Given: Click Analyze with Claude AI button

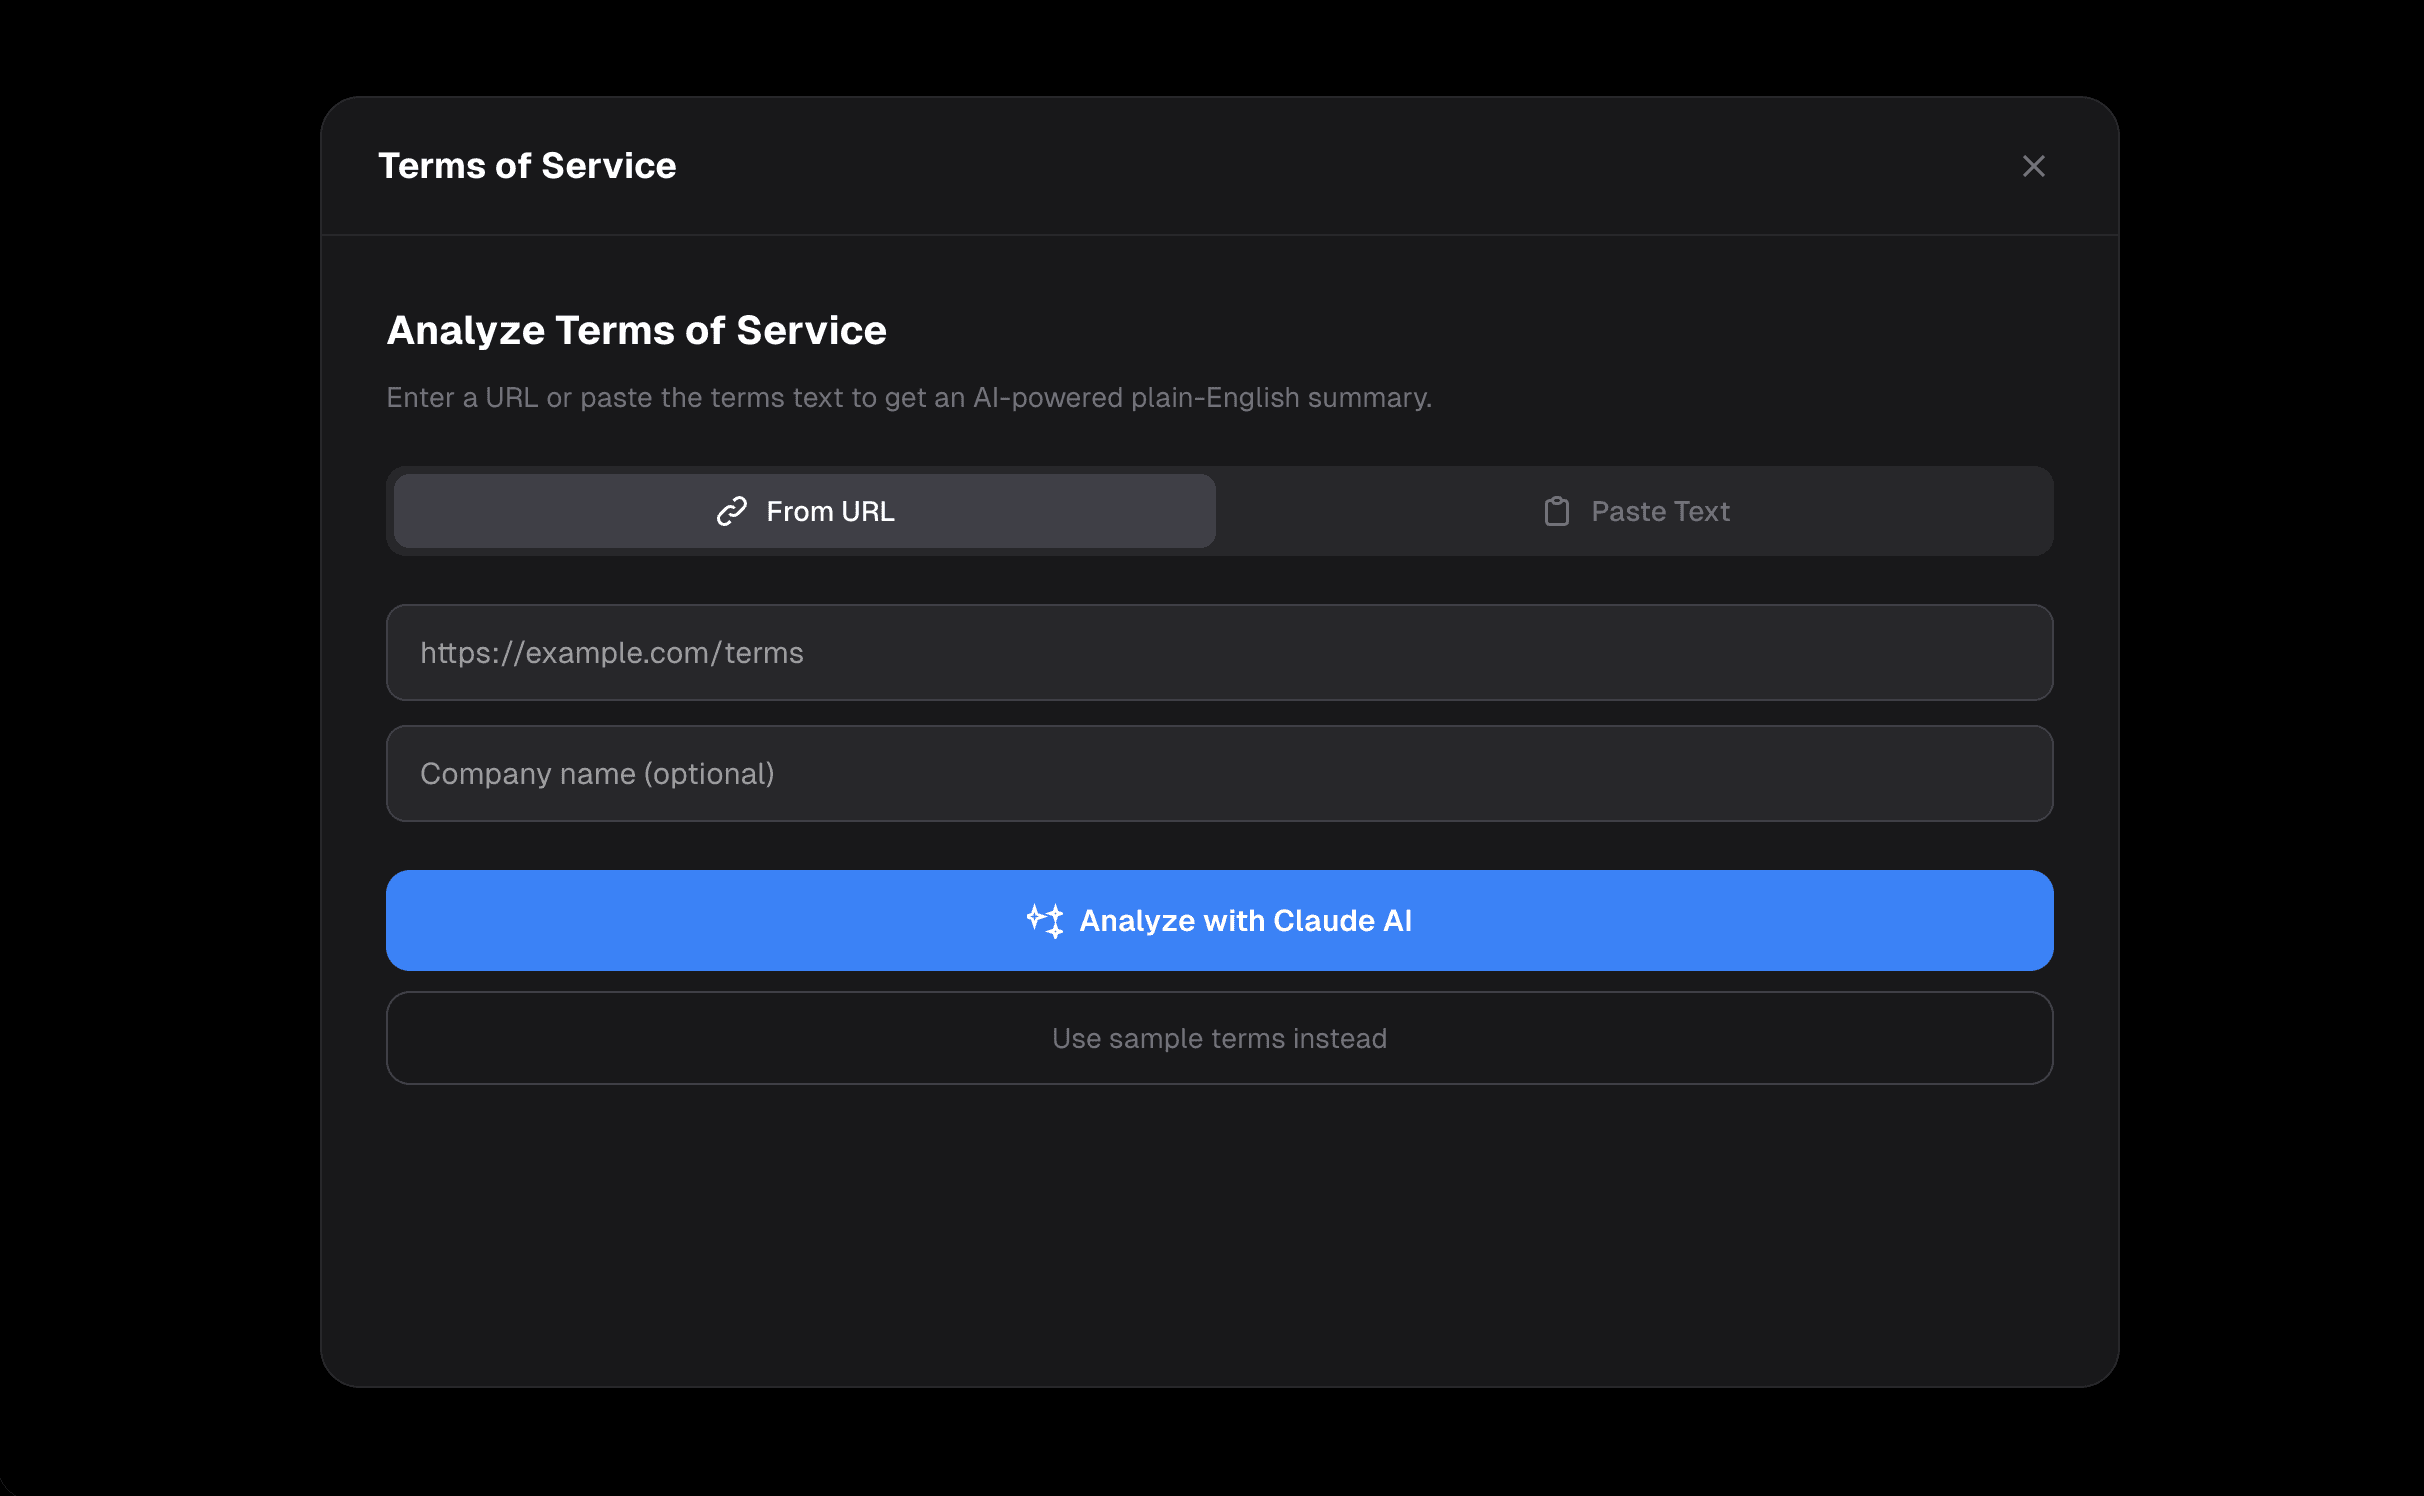Looking at the screenshot, I should click(1219, 920).
